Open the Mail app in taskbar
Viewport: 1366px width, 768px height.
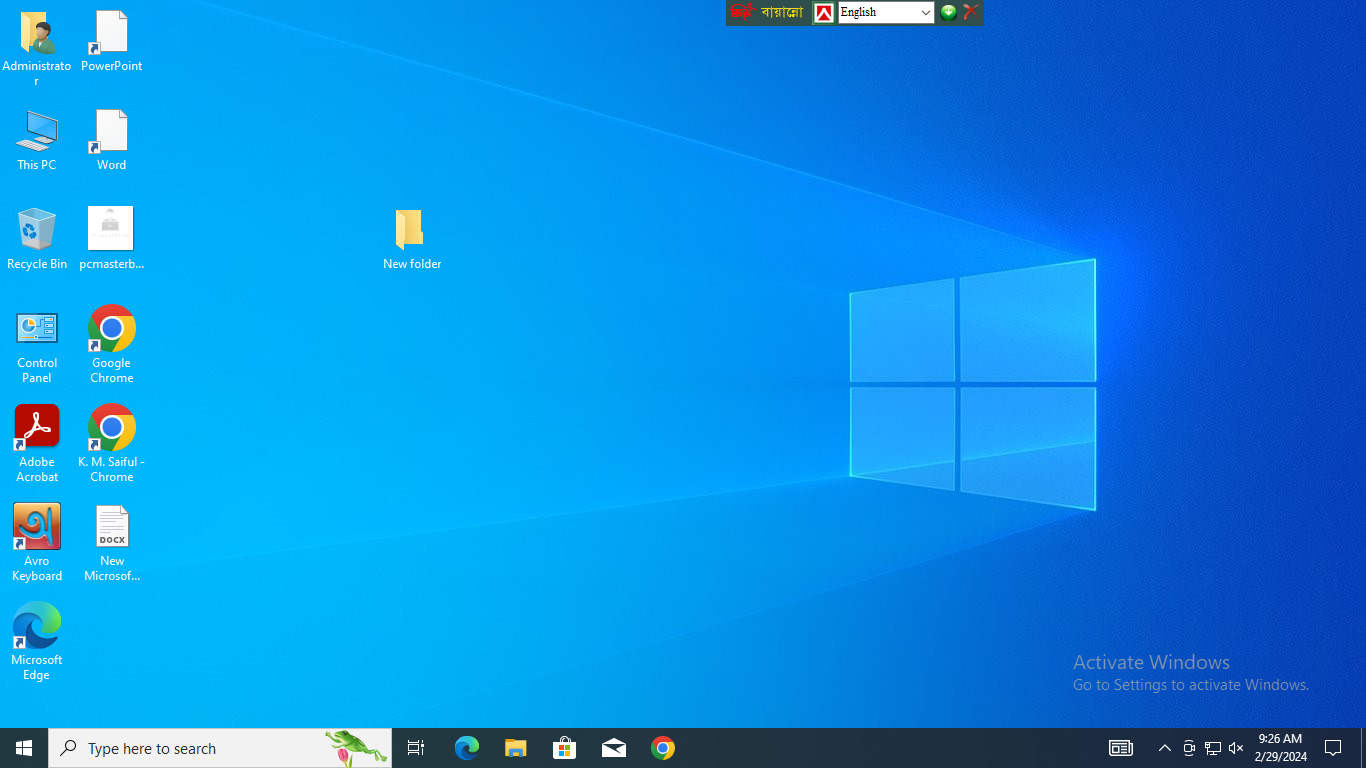(x=614, y=748)
